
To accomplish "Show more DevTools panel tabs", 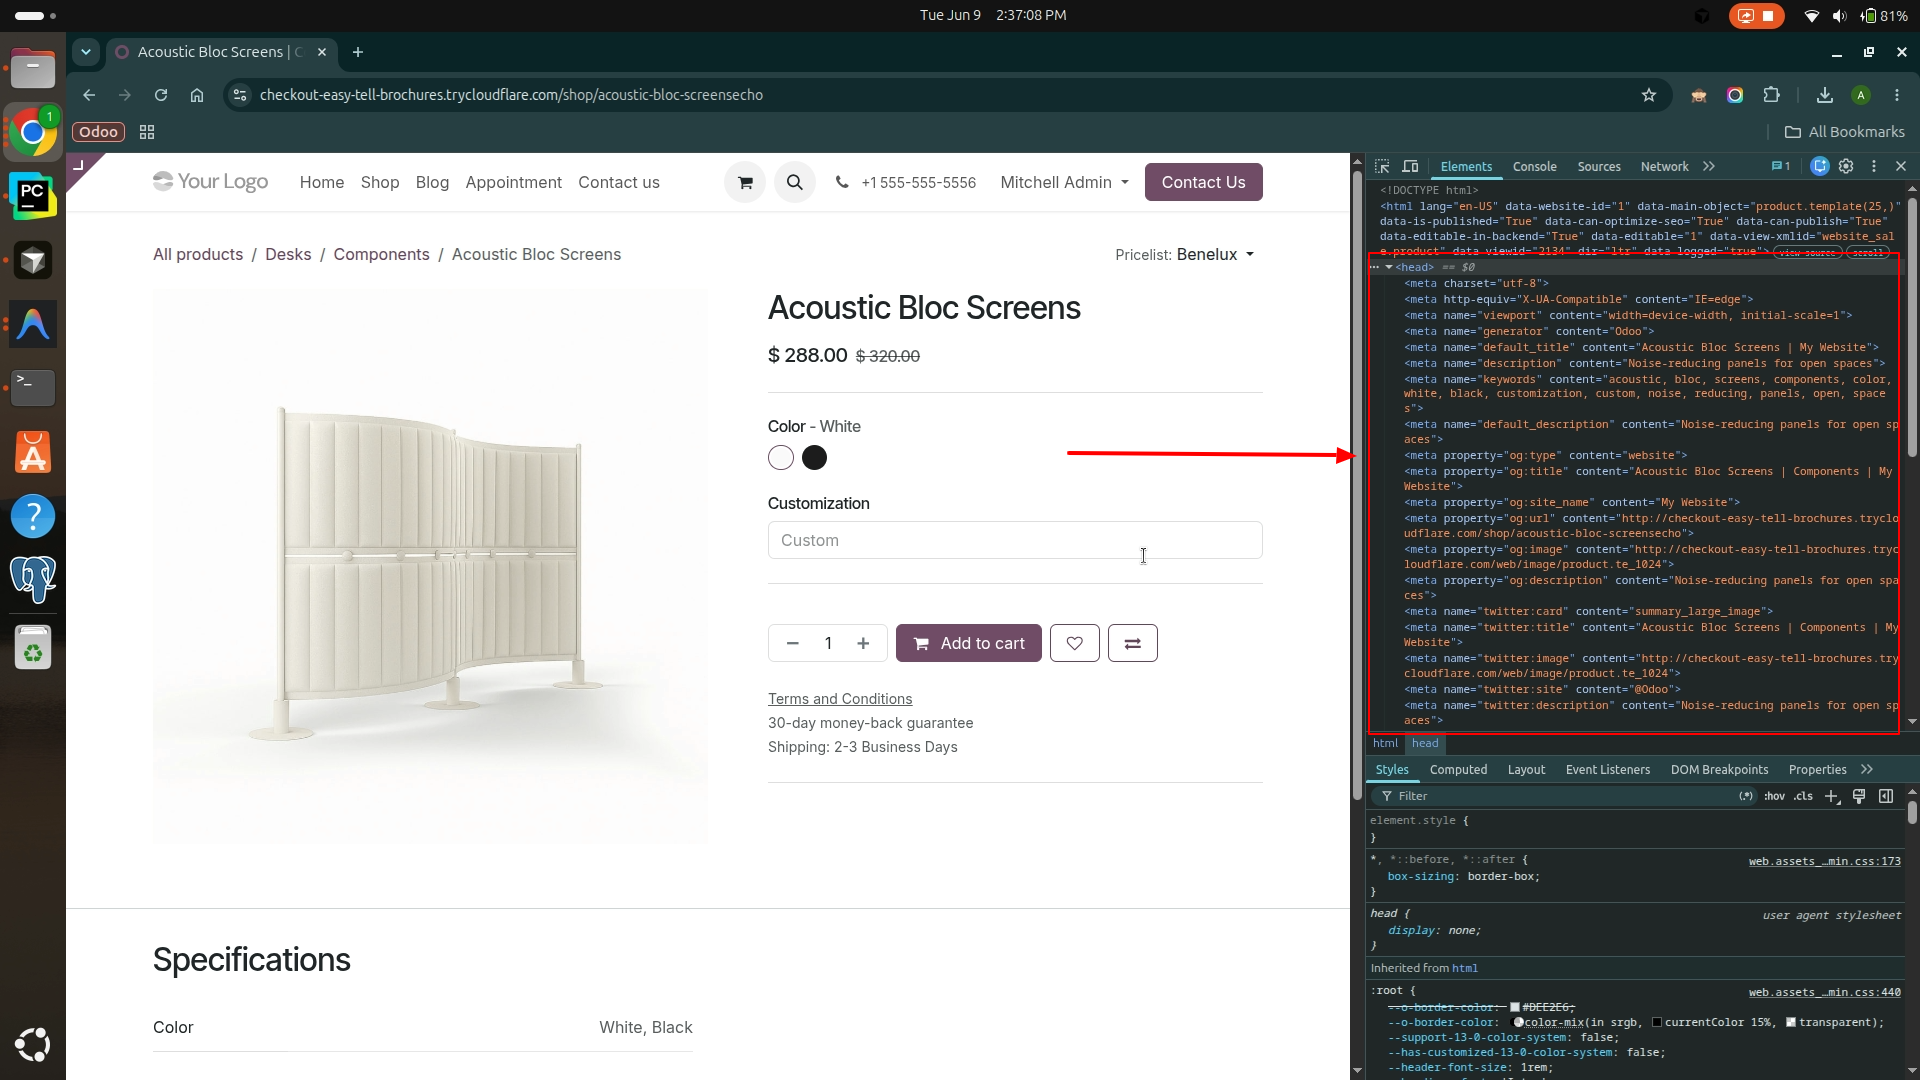I will [1709, 167].
